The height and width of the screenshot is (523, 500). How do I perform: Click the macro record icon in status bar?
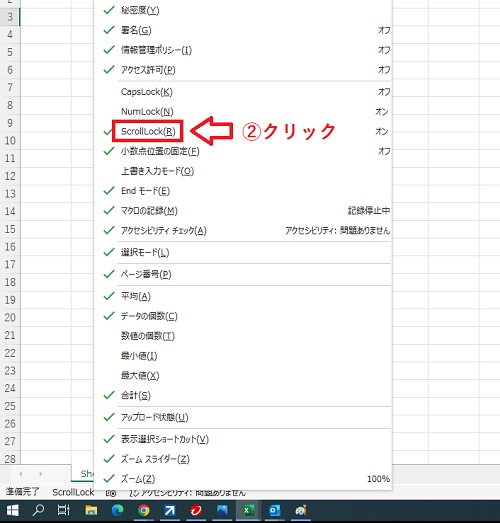click(x=111, y=493)
